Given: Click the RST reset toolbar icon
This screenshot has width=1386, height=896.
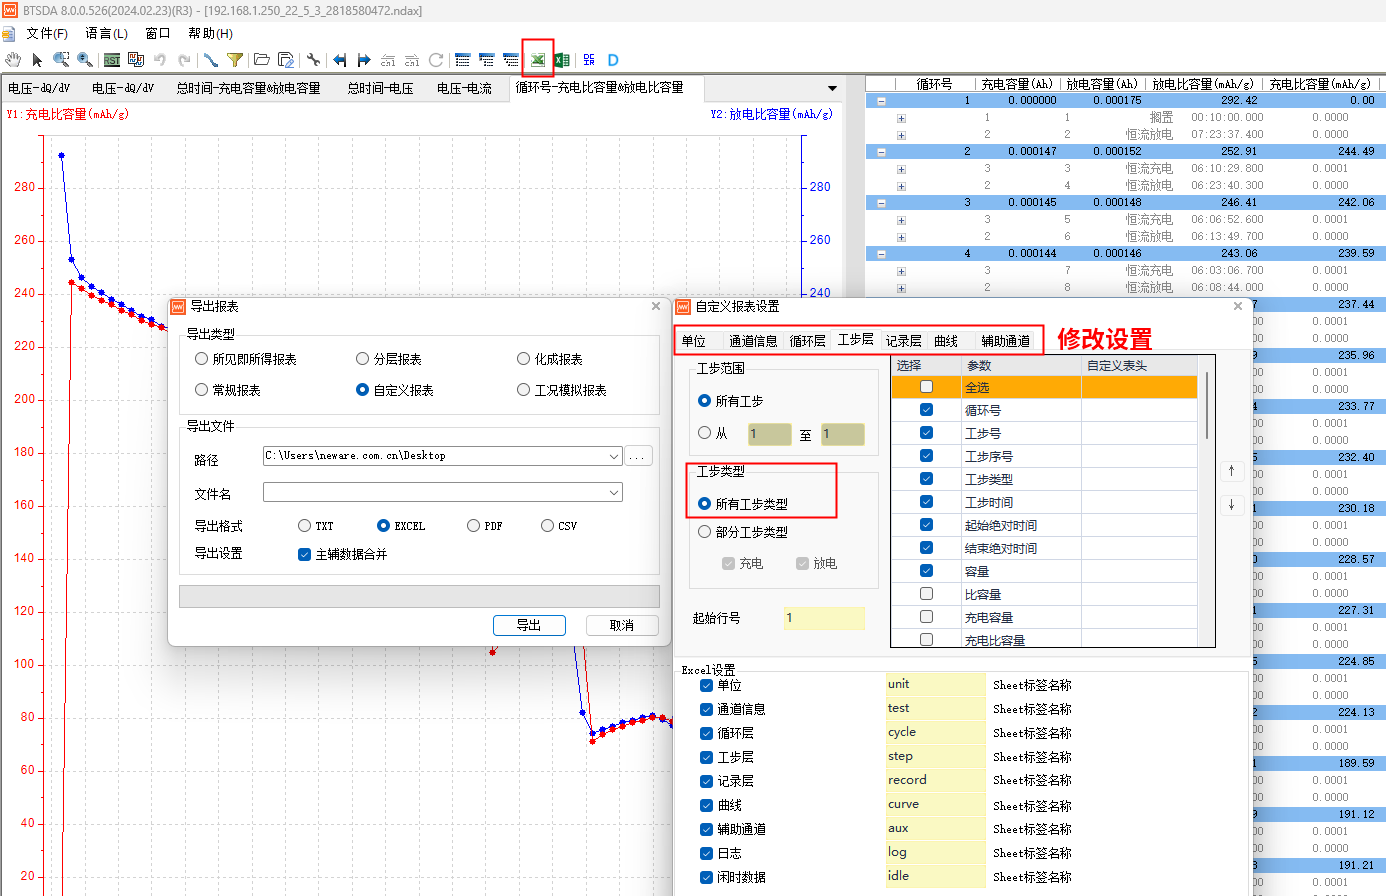Looking at the screenshot, I should [x=112, y=60].
